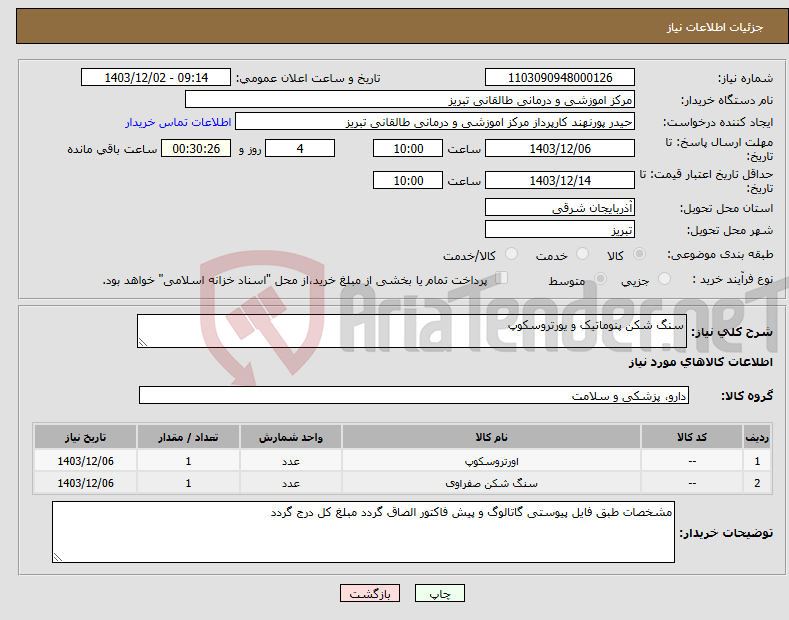The width and height of the screenshot is (789, 620).
Task: Click the چاپ print button
Action: click(x=440, y=593)
